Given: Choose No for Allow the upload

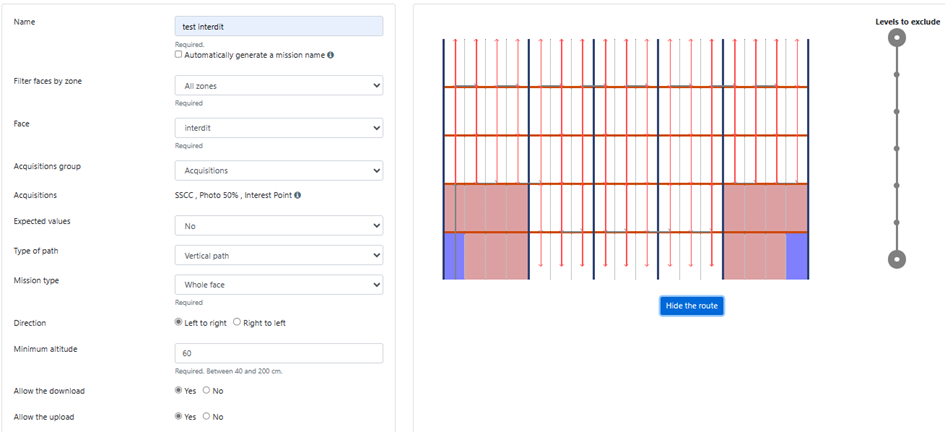Looking at the screenshot, I should tap(207, 417).
